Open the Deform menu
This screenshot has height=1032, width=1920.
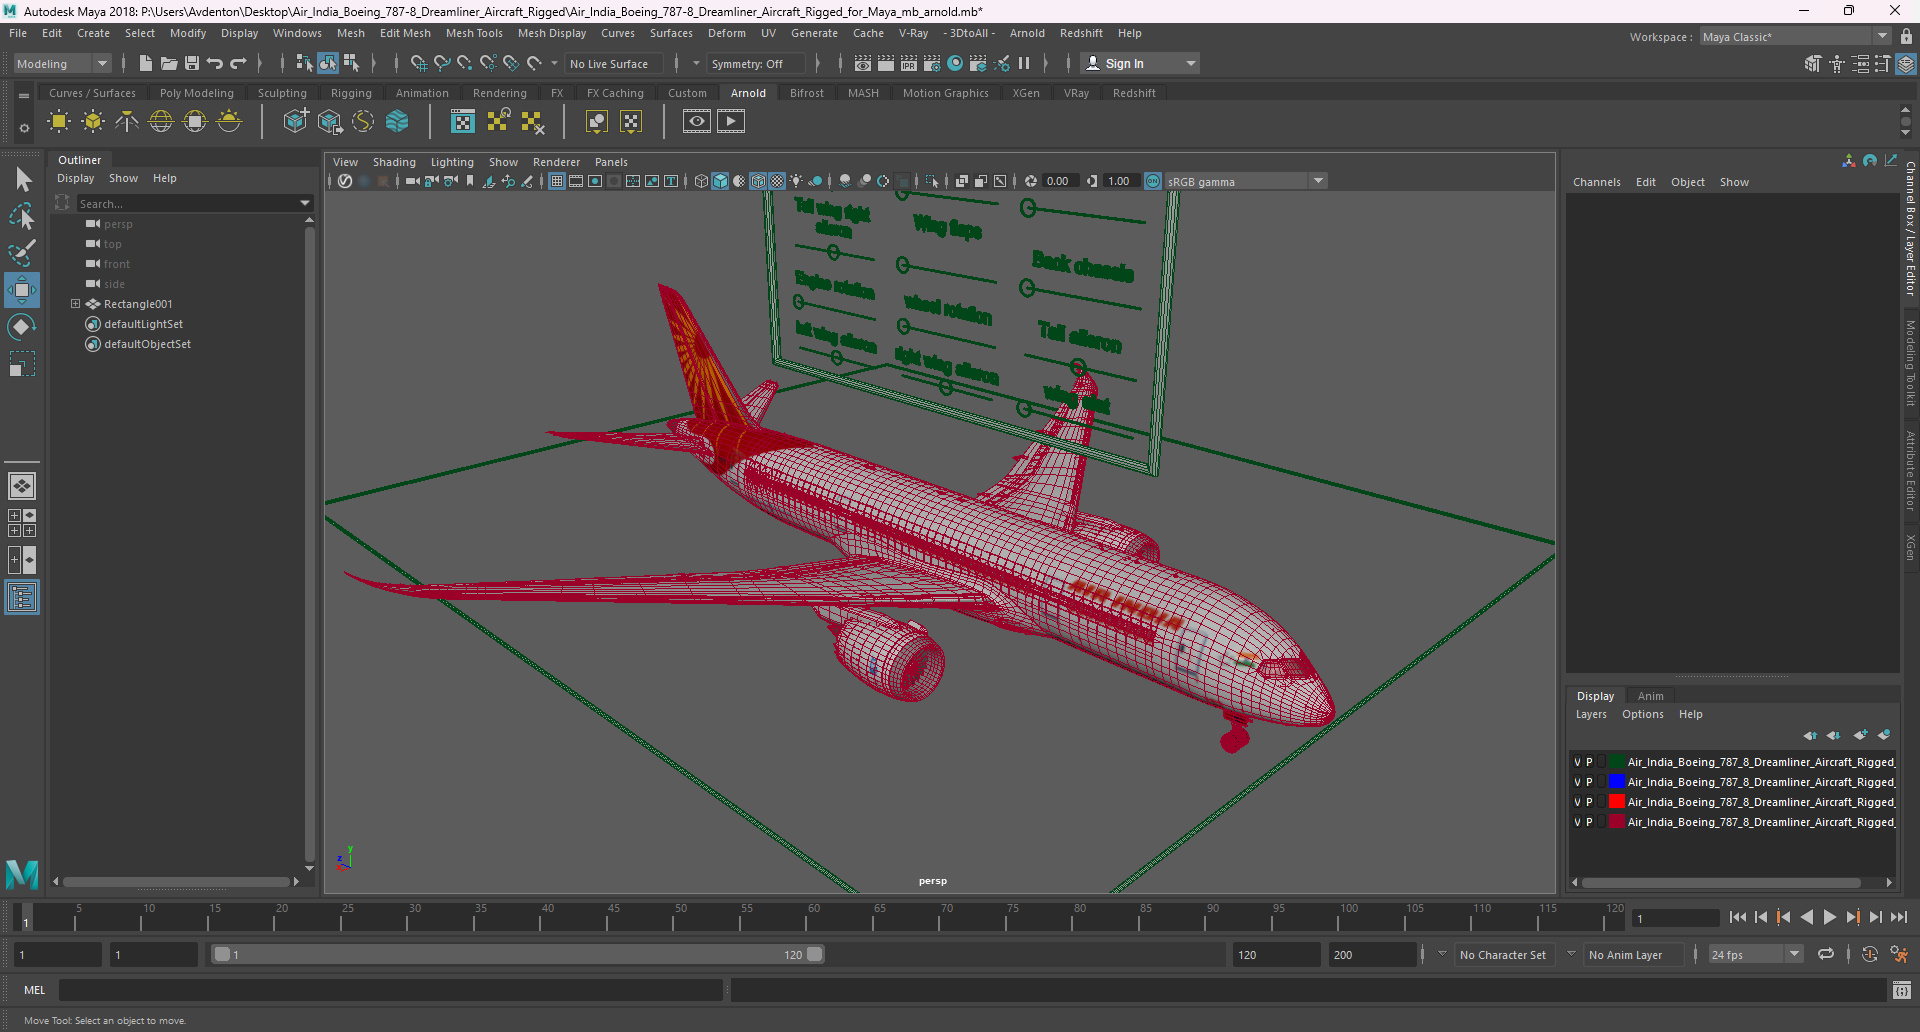[x=727, y=33]
